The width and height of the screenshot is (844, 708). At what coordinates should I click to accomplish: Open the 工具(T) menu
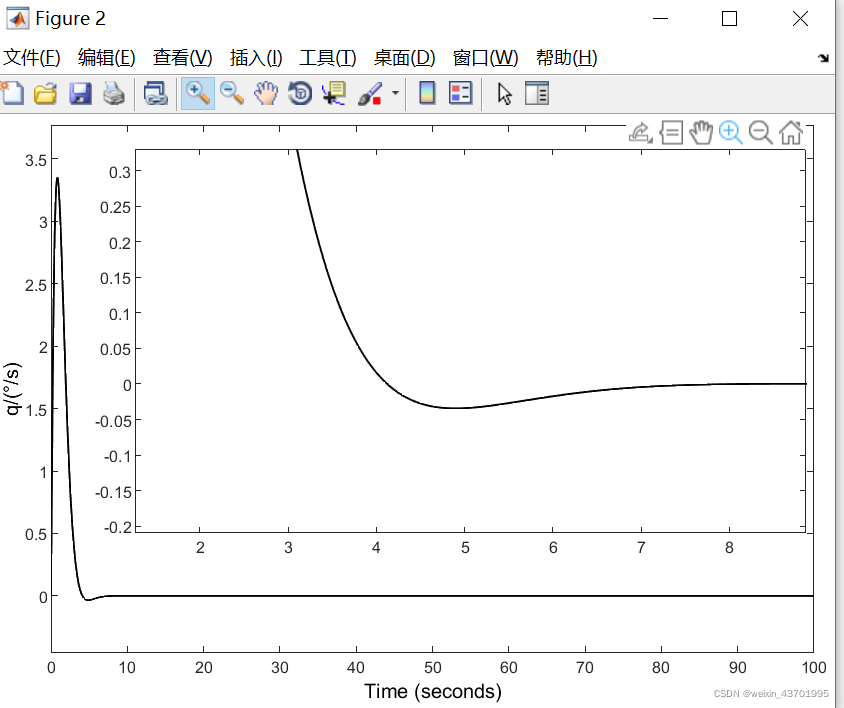coord(327,58)
